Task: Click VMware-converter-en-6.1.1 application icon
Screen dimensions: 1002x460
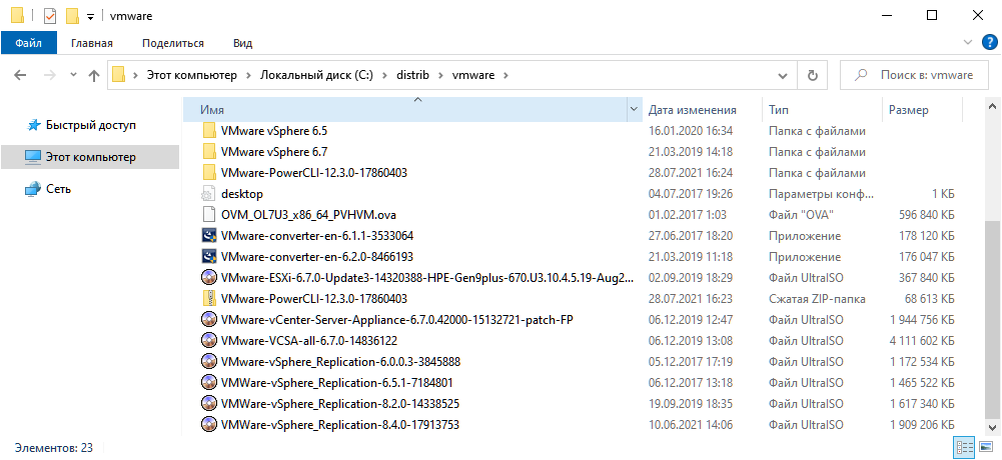Action: tap(209, 236)
